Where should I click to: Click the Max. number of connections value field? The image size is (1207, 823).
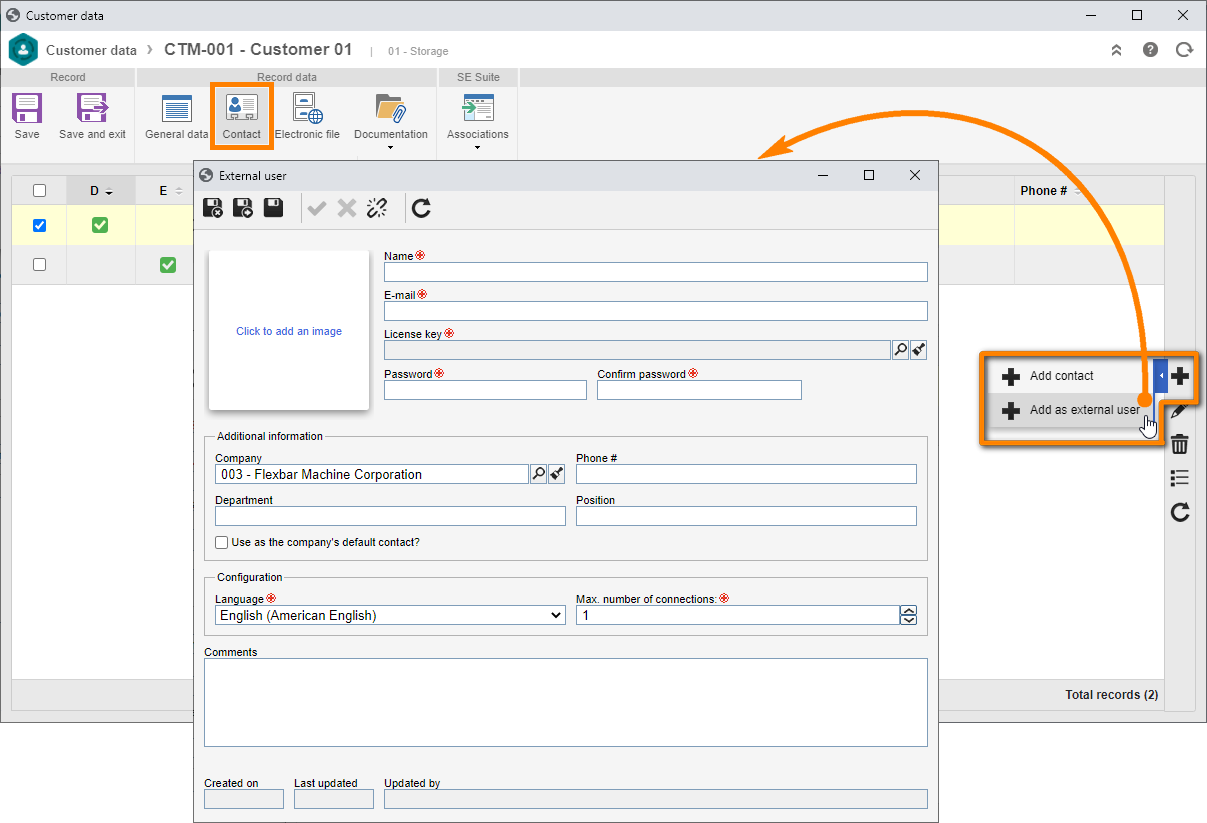point(737,615)
